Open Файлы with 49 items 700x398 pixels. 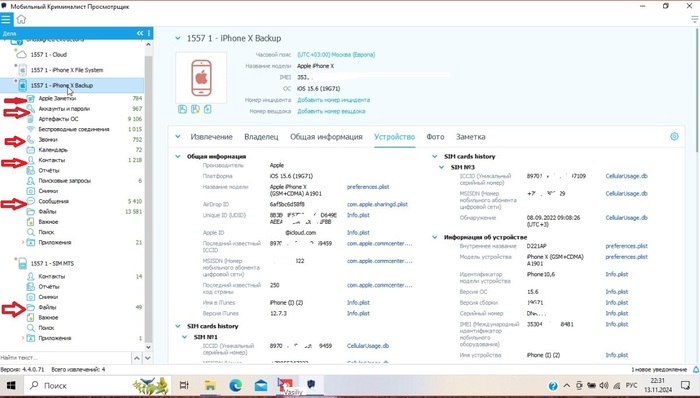pyautogui.click(x=47, y=307)
